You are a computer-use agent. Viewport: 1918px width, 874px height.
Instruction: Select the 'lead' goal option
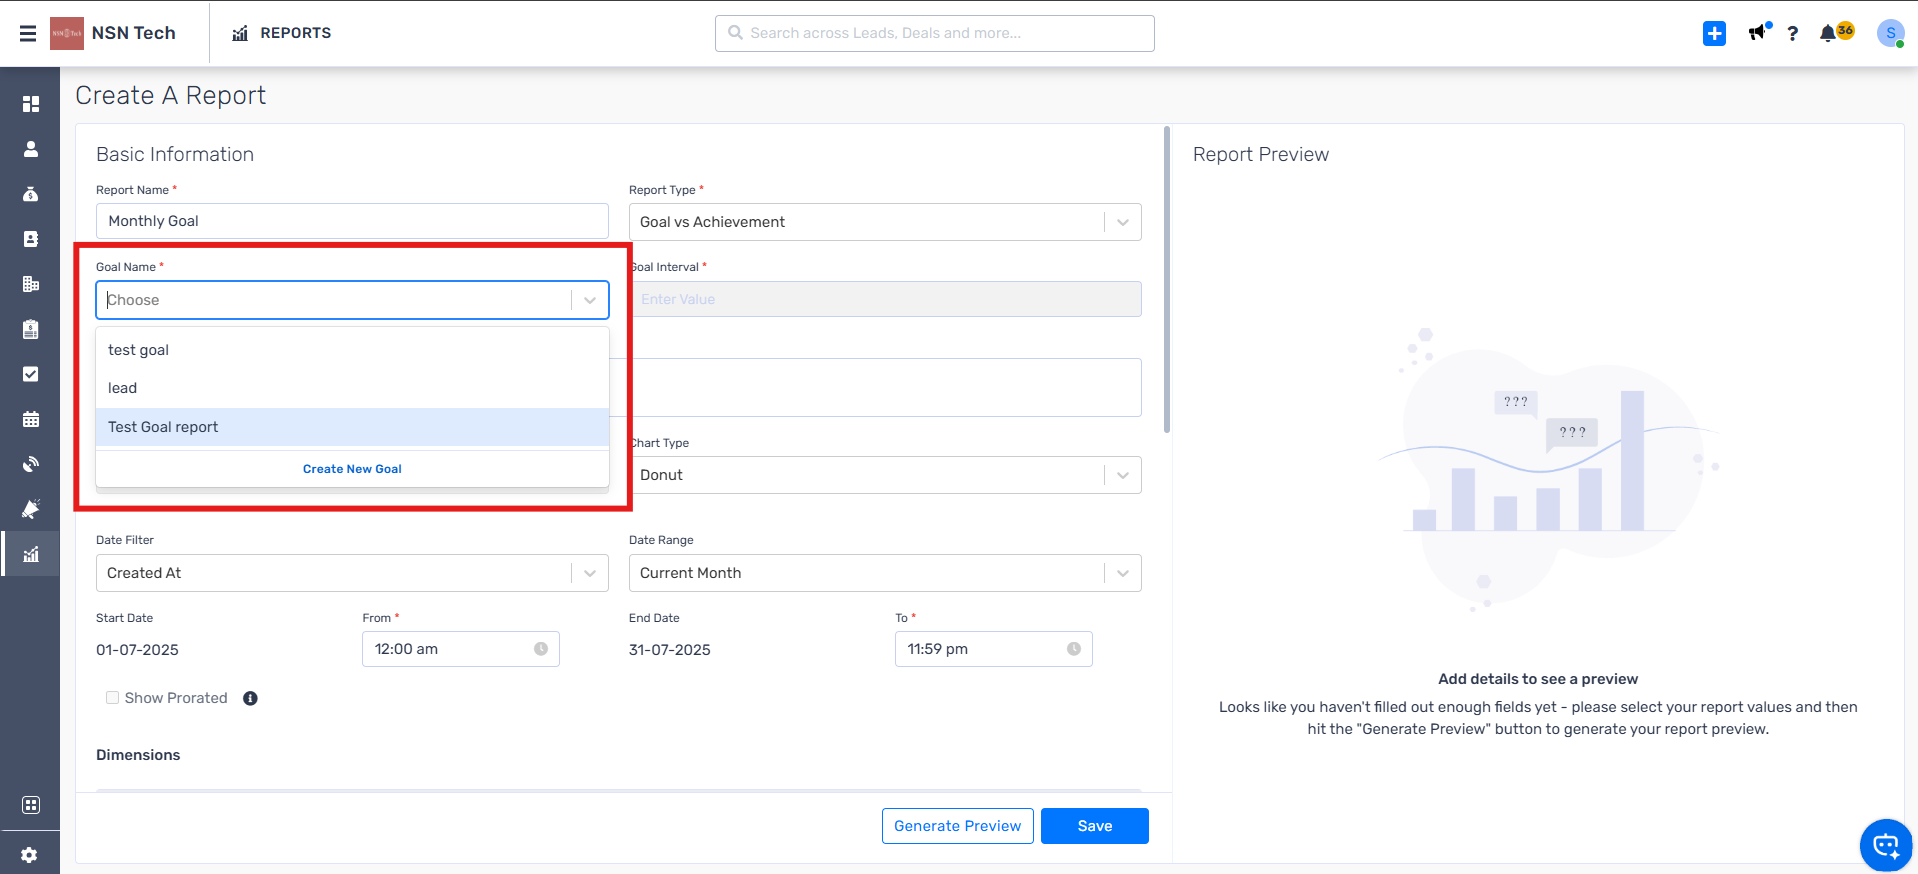point(352,388)
